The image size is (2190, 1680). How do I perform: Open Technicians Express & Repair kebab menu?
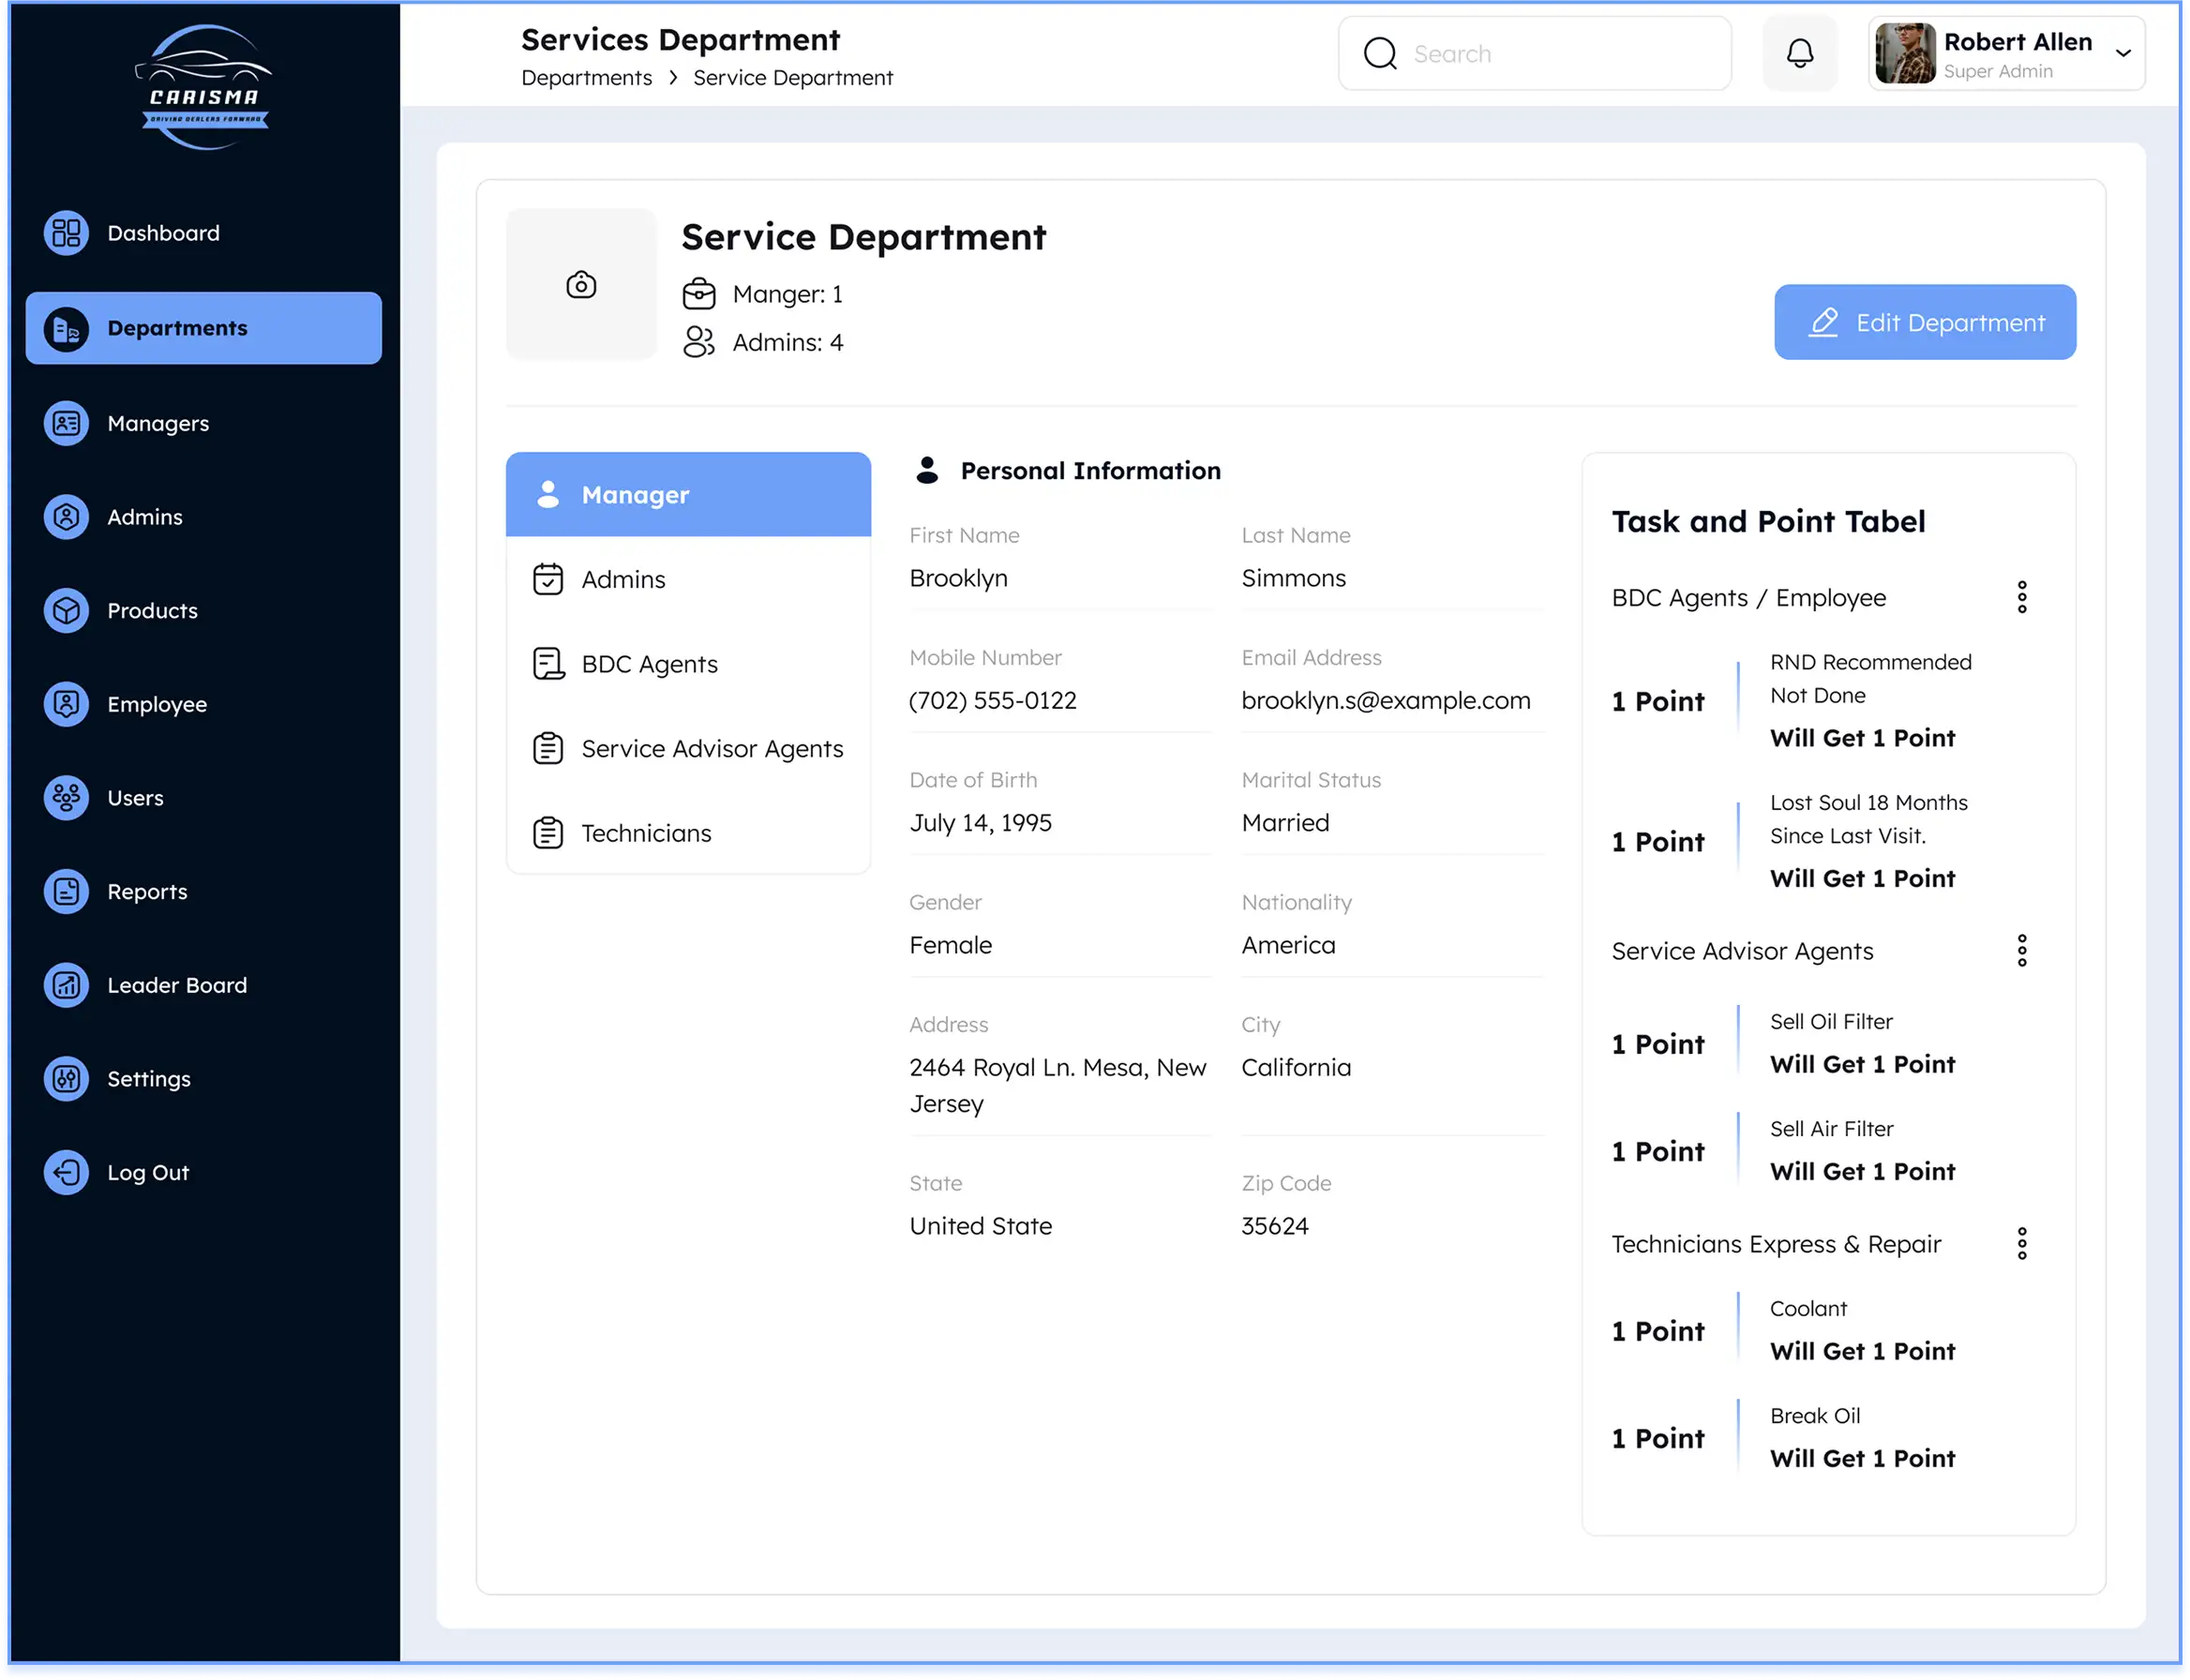click(x=2021, y=1244)
